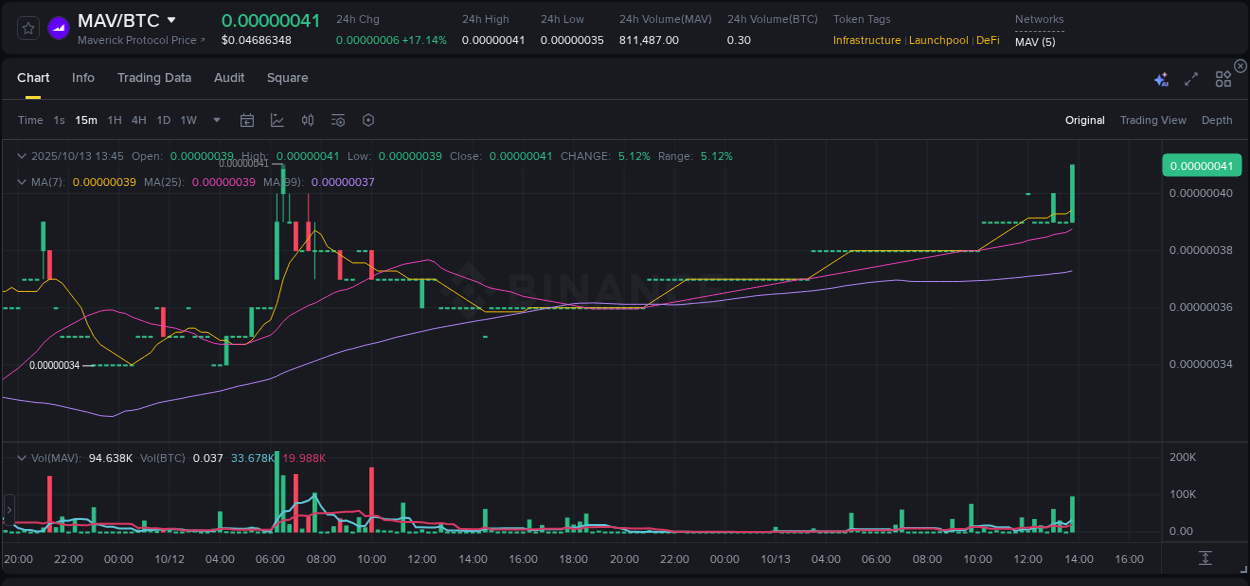Click the grid widgets icon top right

click(1222, 78)
